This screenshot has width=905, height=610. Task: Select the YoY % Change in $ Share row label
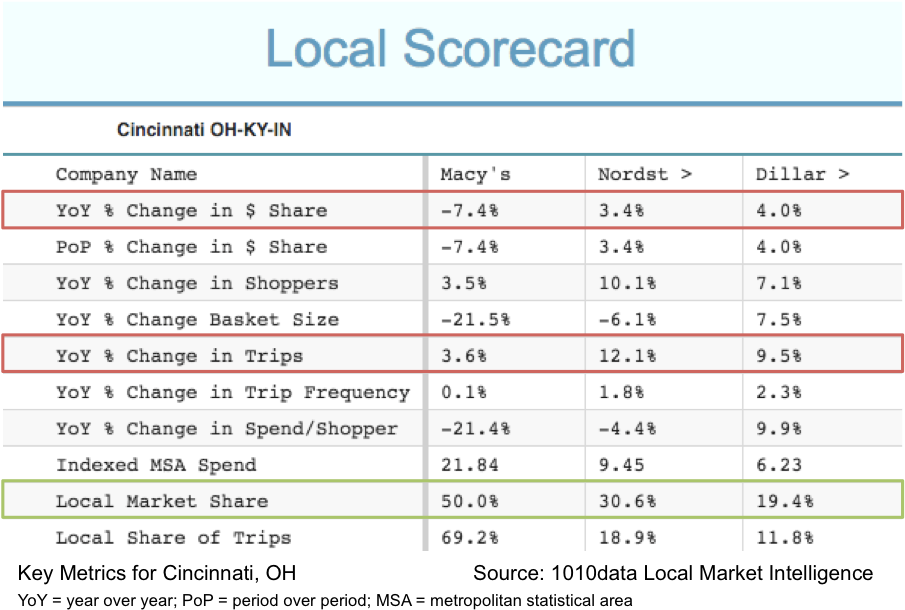(191, 211)
